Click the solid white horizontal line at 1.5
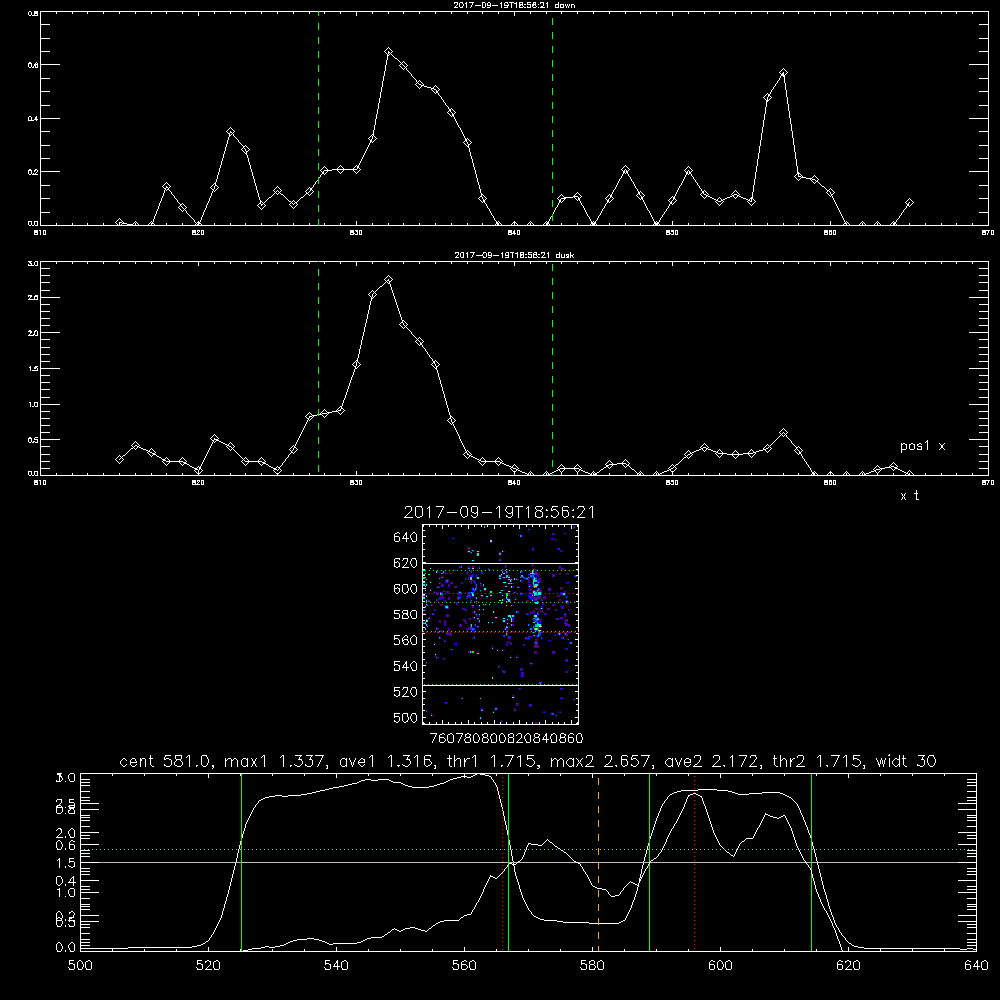Screen dimensions: 1000x1000 pyautogui.click(x=529, y=862)
